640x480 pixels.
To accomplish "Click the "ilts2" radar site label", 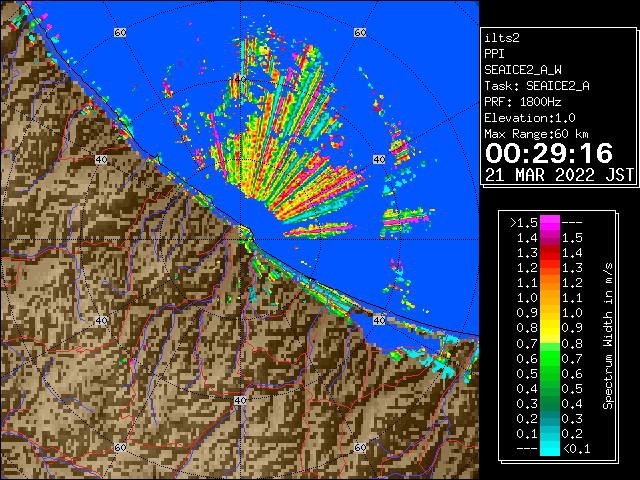I will click(x=502, y=38).
